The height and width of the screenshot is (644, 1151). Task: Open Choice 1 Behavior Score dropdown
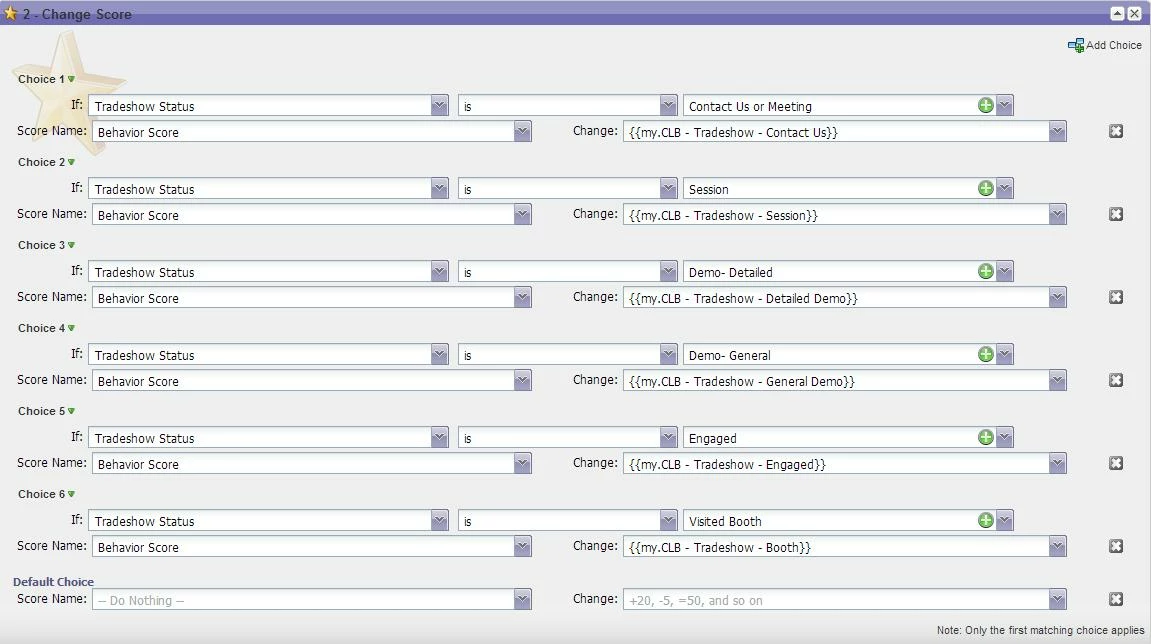522,132
